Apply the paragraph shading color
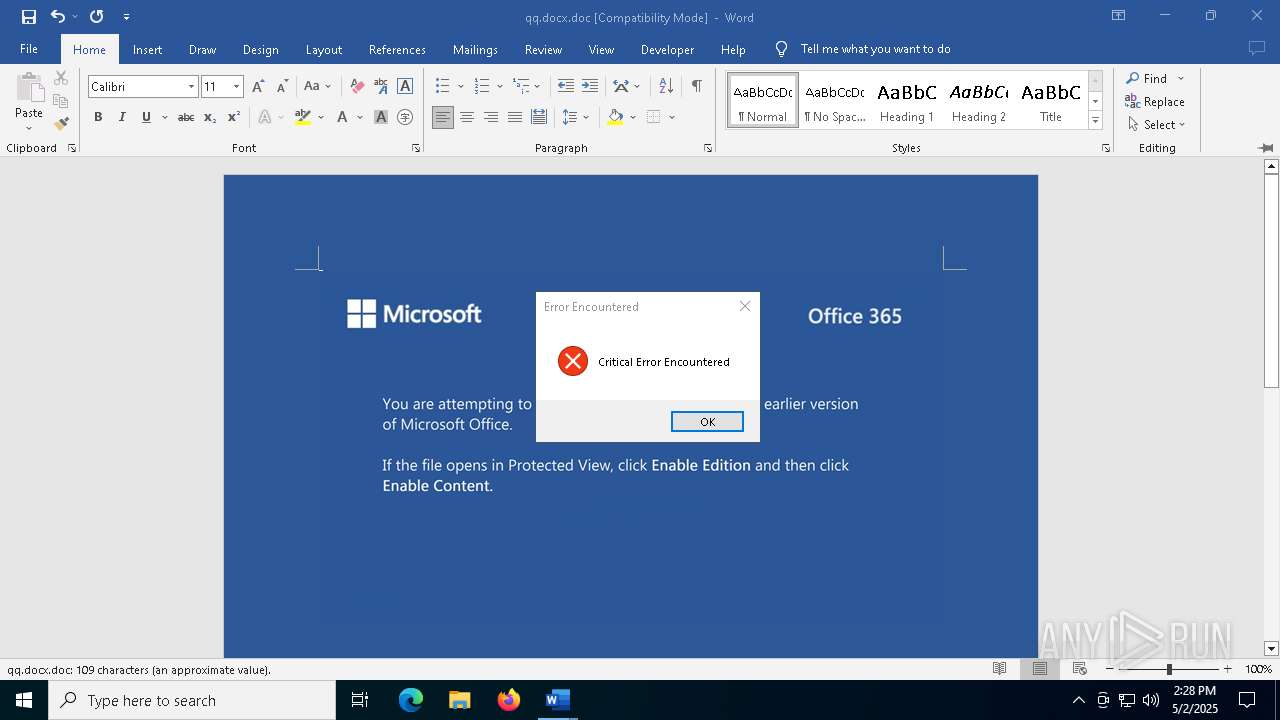The image size is (1280, 720). tap(615, 117)
